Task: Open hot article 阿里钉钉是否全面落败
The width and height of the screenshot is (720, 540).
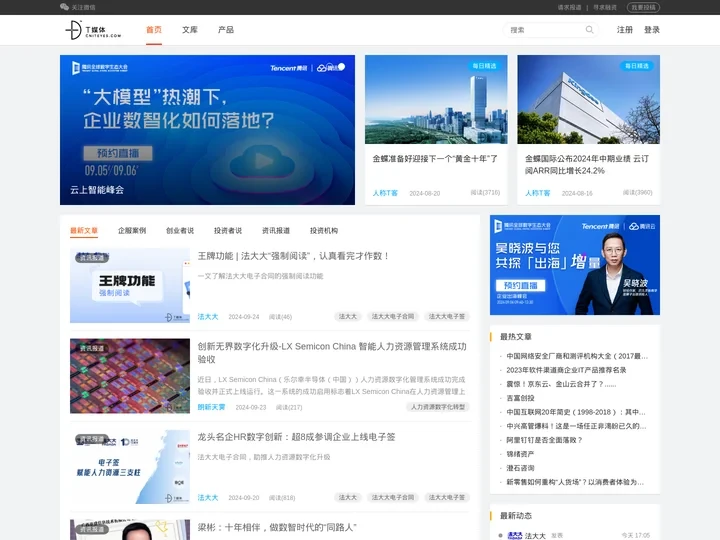Action: click(544, 440)
